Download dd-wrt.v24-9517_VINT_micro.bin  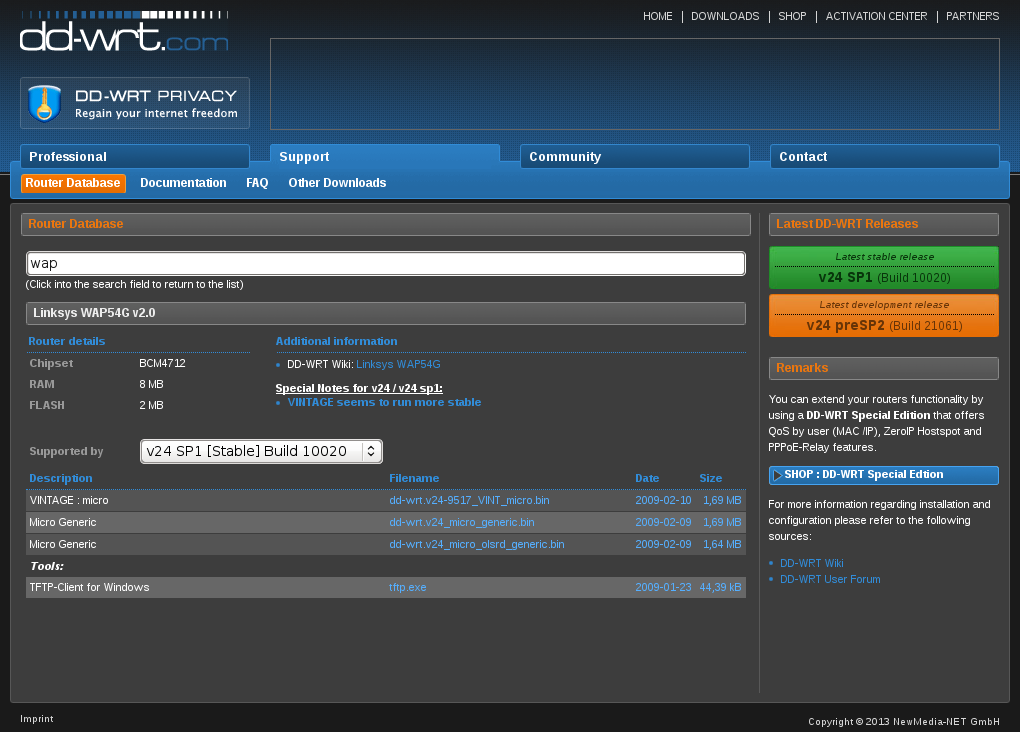pyautogui.click(x=469, y=500)
